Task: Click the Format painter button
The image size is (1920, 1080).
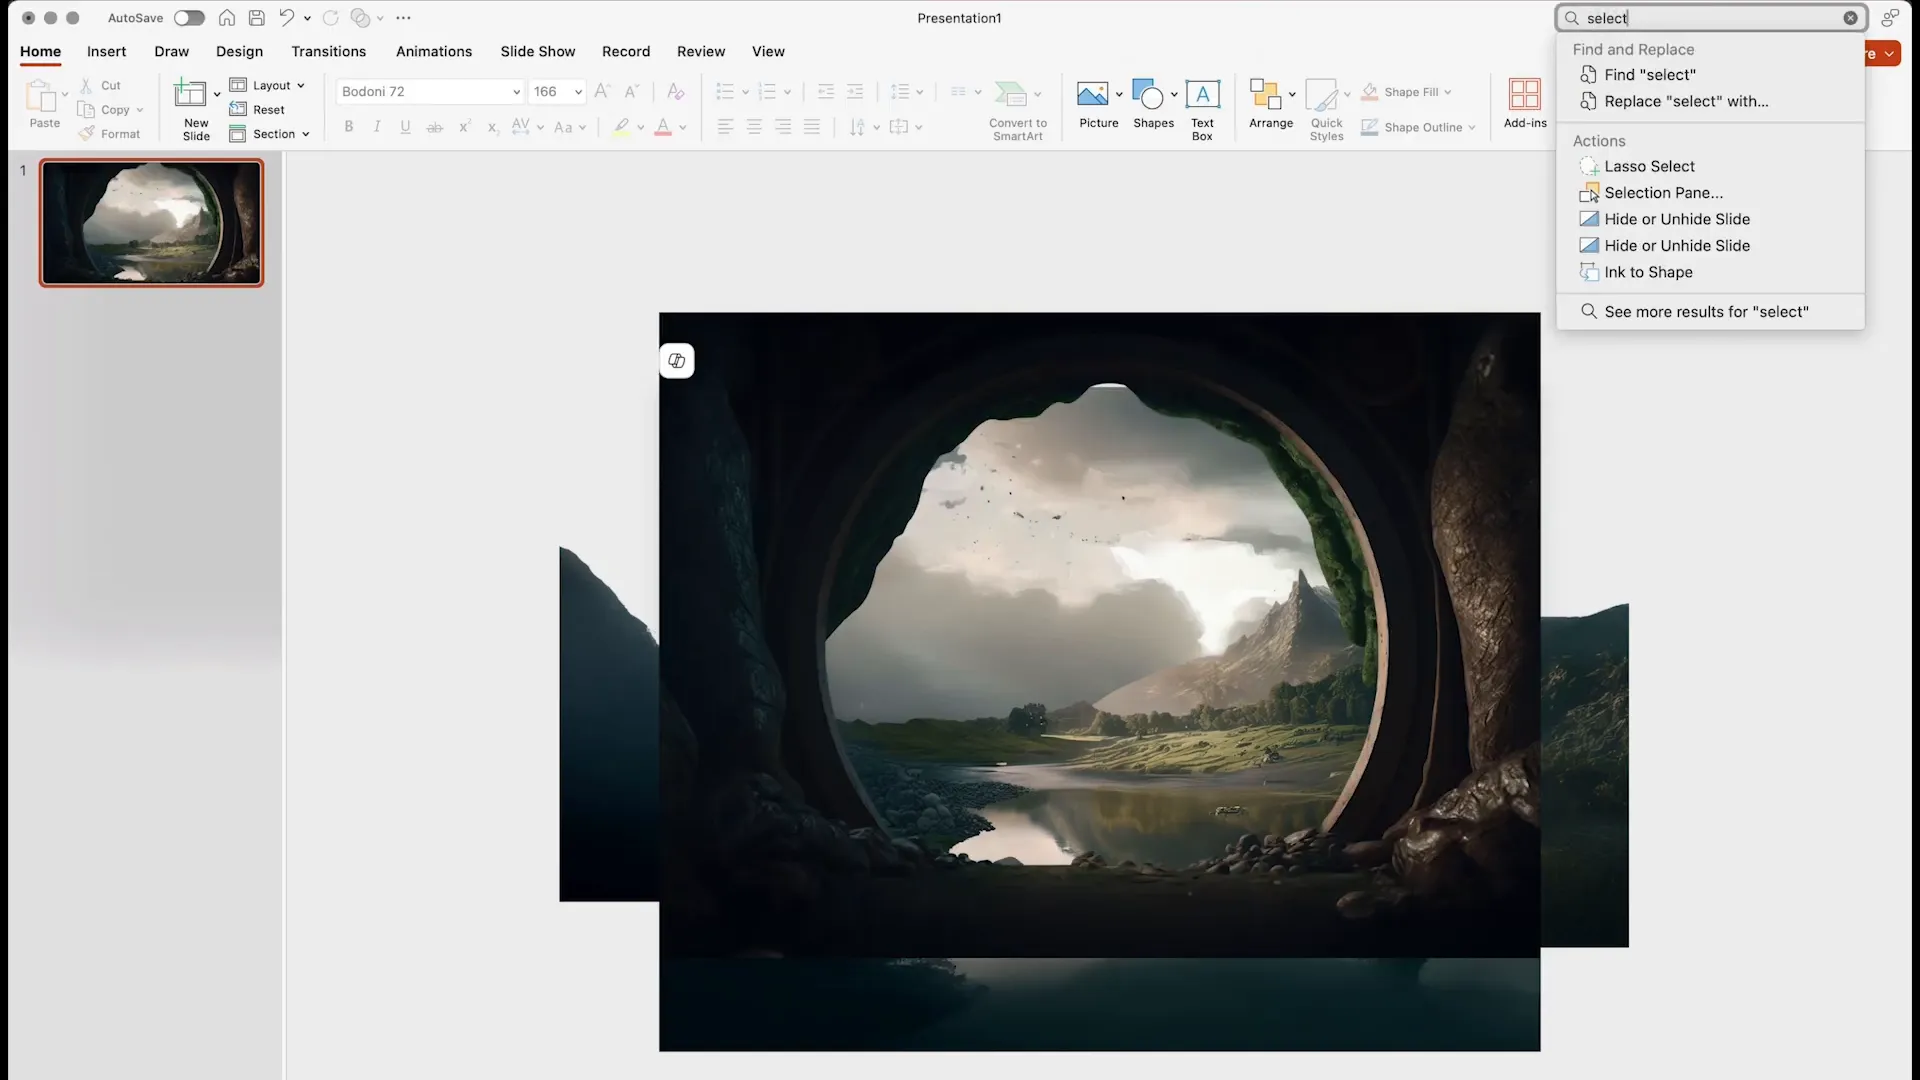Action: (x=110, y=134)
